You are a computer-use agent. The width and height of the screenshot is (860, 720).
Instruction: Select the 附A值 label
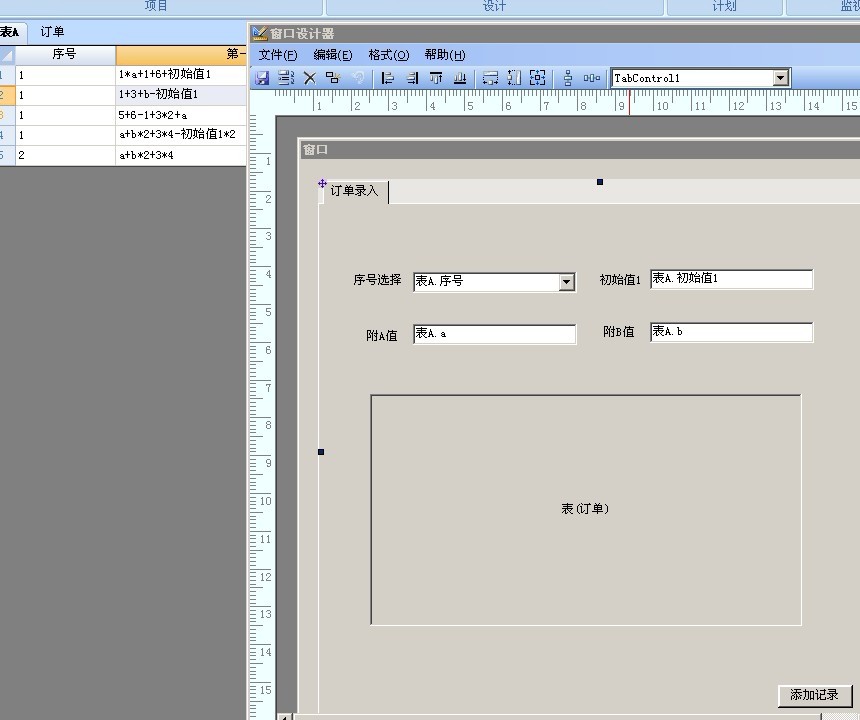(x=382, y=335)
